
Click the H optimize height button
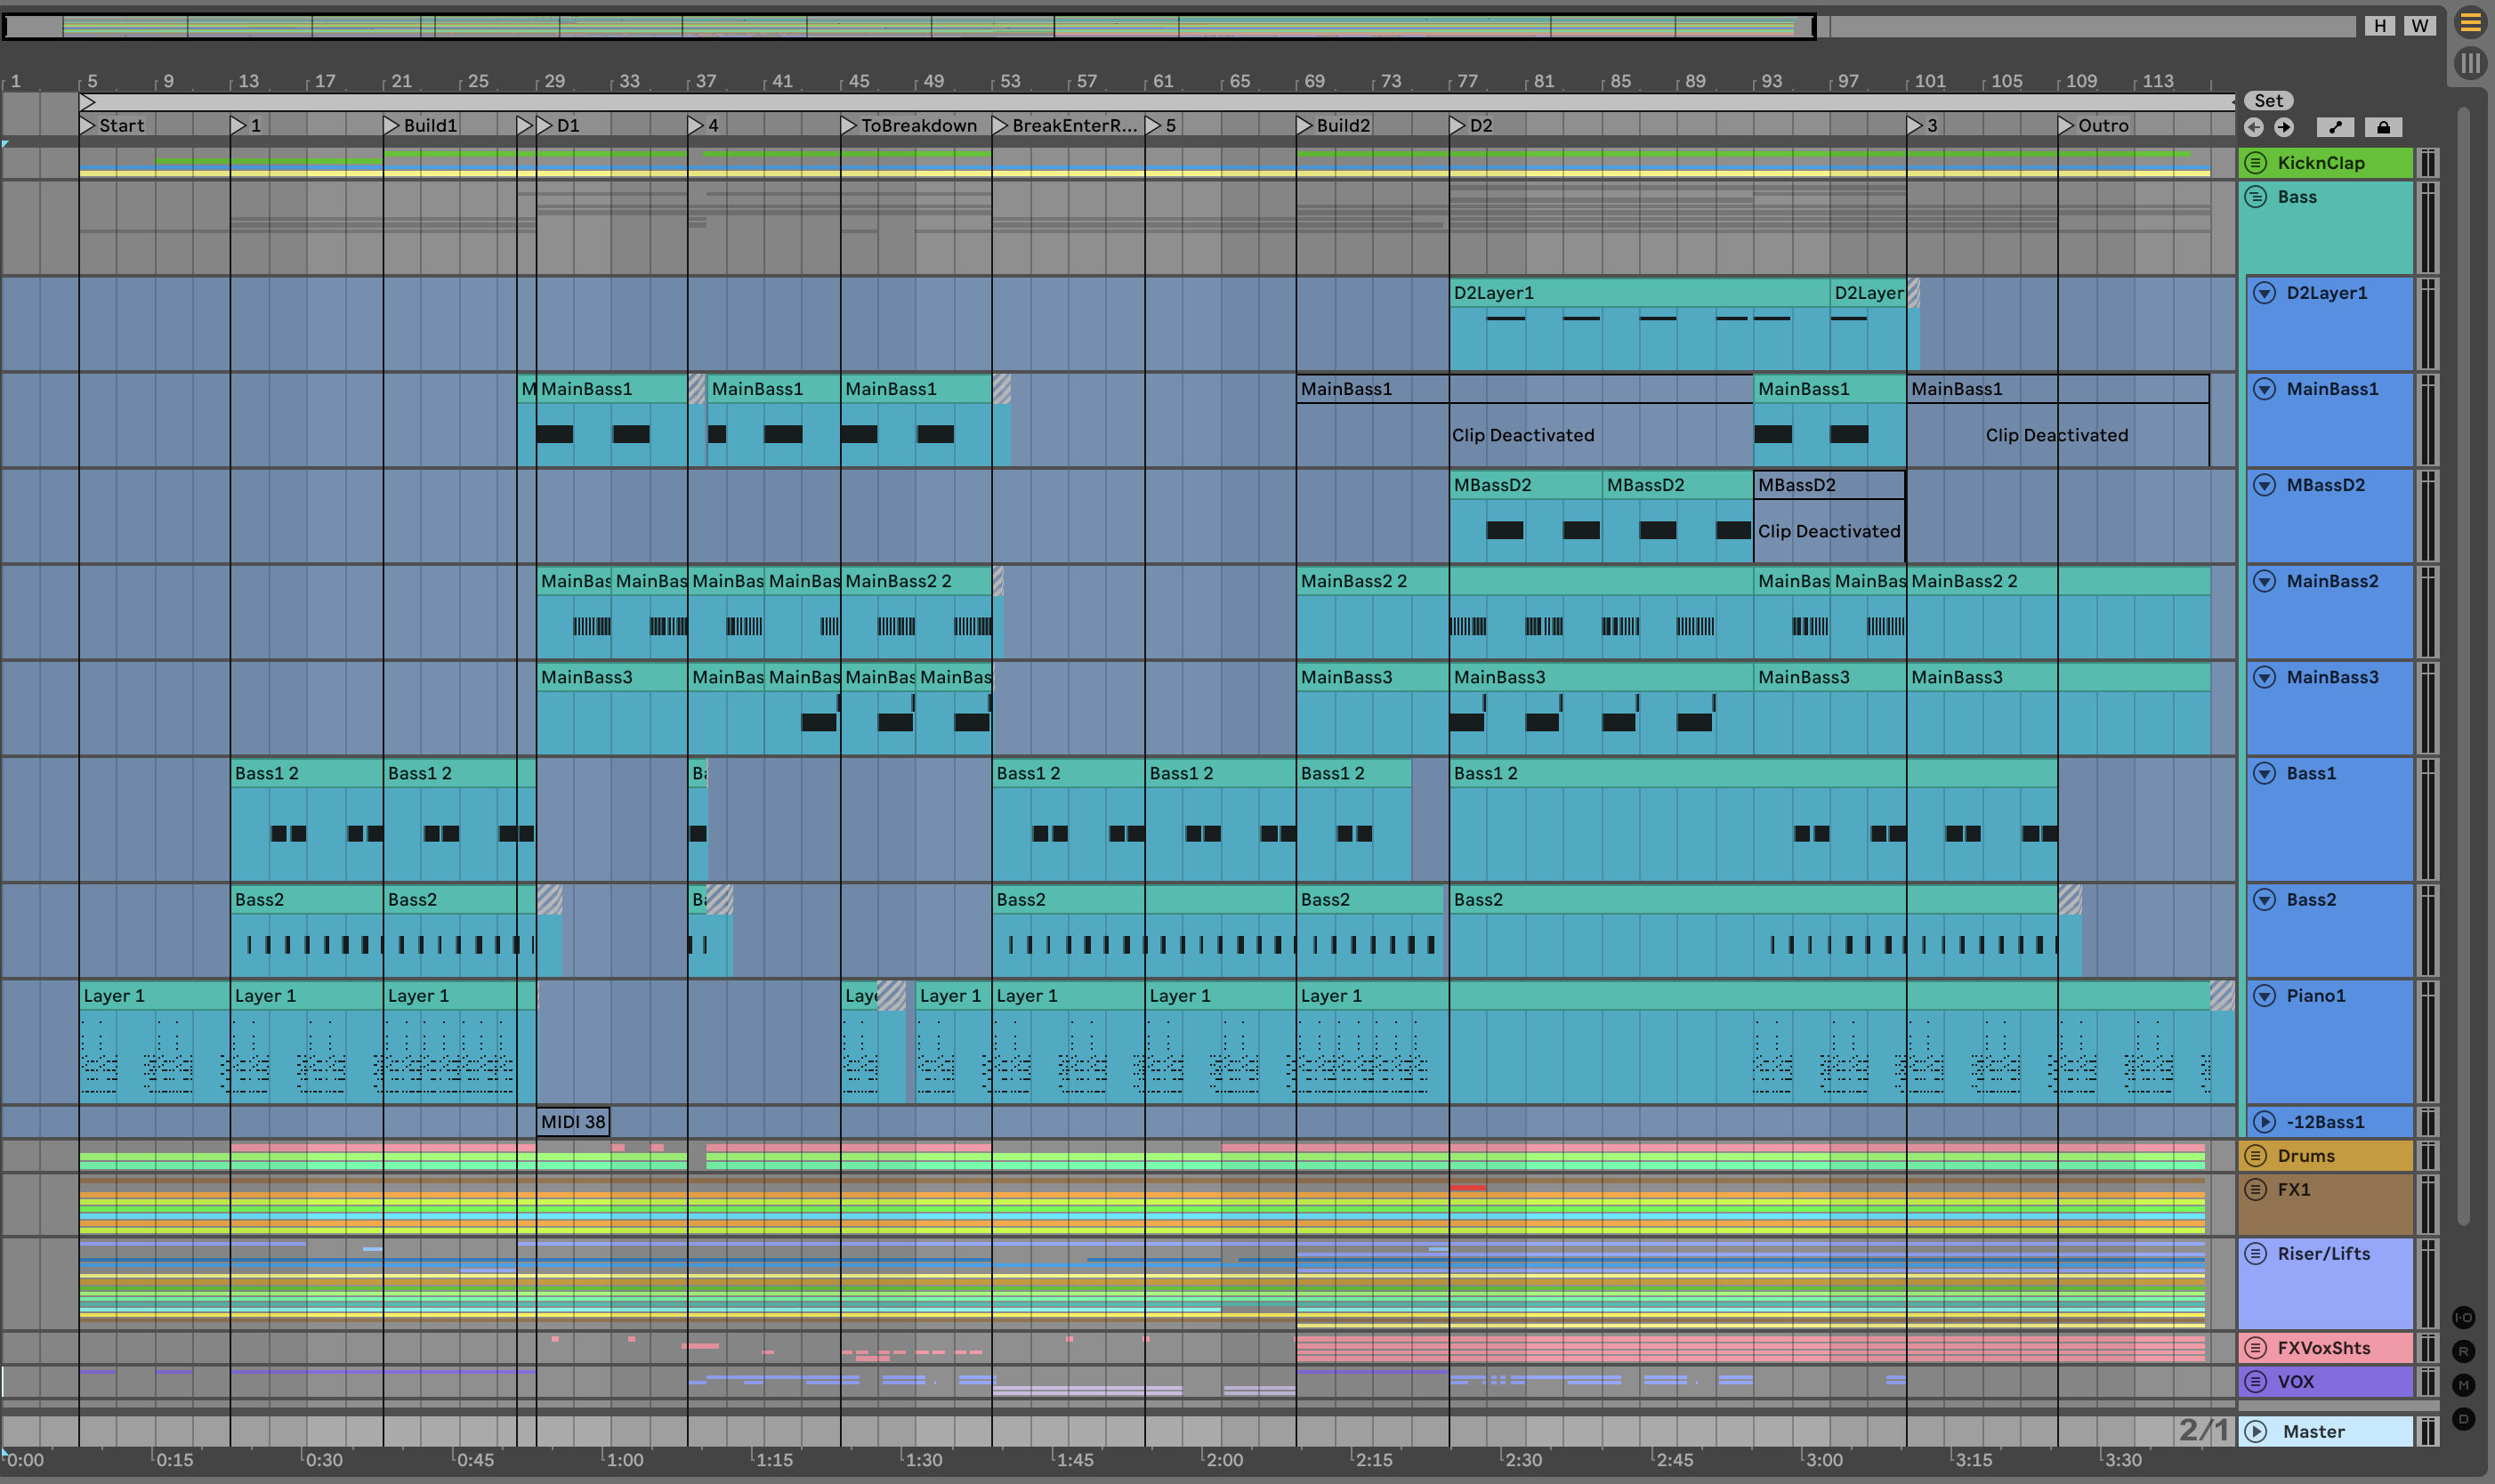coord(2380,26)
